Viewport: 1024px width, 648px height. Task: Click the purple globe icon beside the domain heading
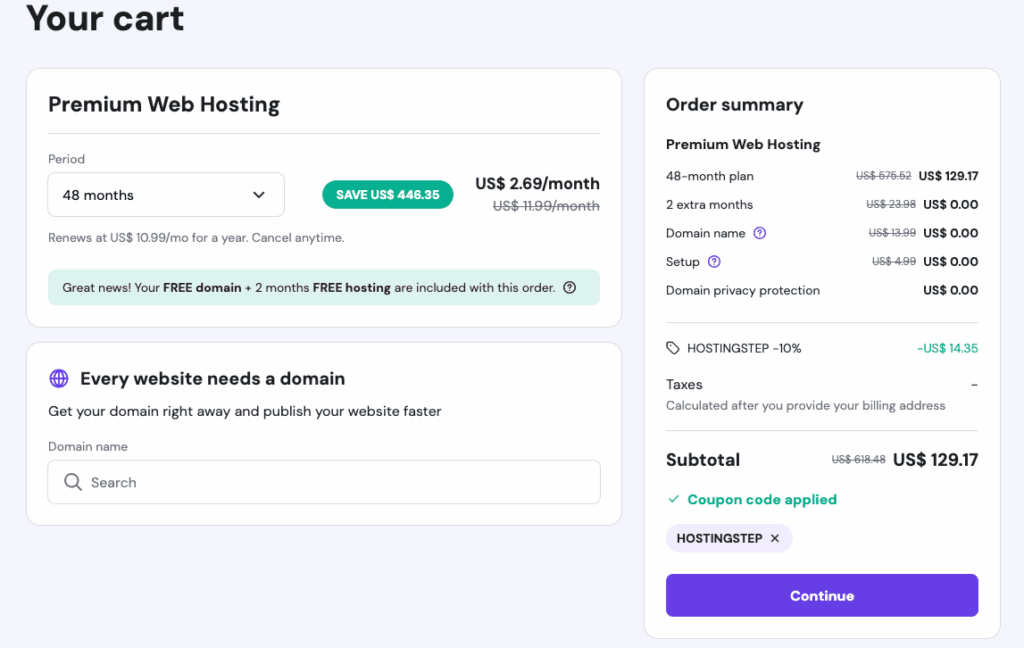(x=59, y=379)
